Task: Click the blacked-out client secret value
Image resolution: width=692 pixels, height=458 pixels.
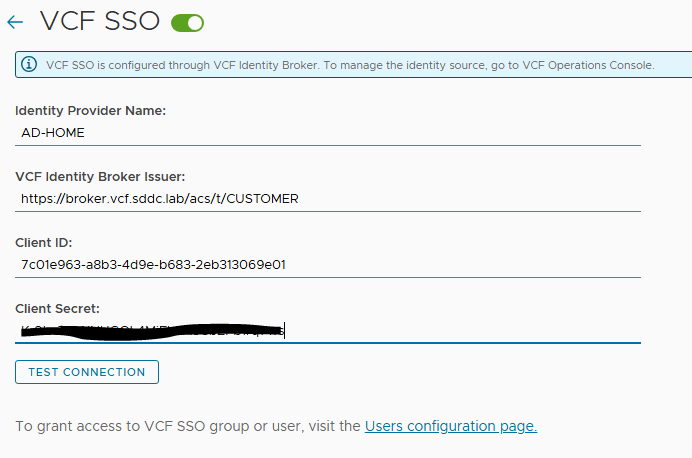Action: pyautogui.click(x=150, y=330)
